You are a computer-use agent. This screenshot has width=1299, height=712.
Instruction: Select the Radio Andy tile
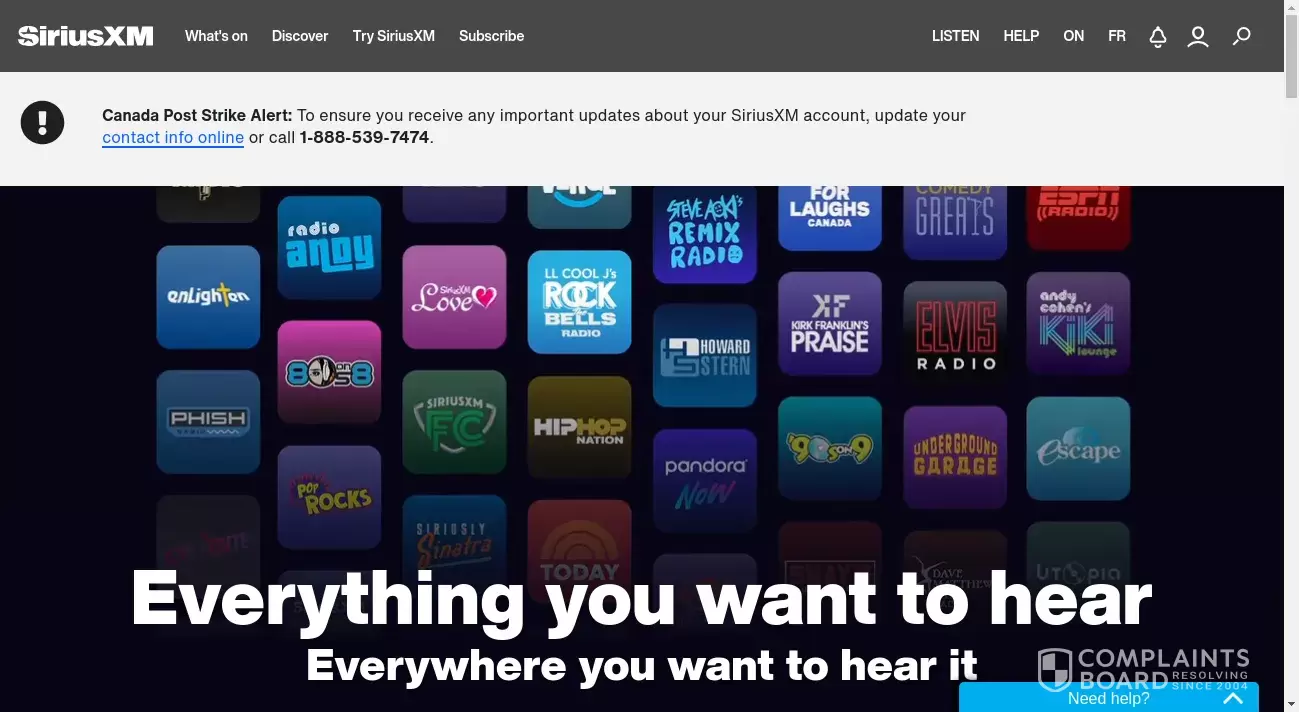click(x=329, y=246)
